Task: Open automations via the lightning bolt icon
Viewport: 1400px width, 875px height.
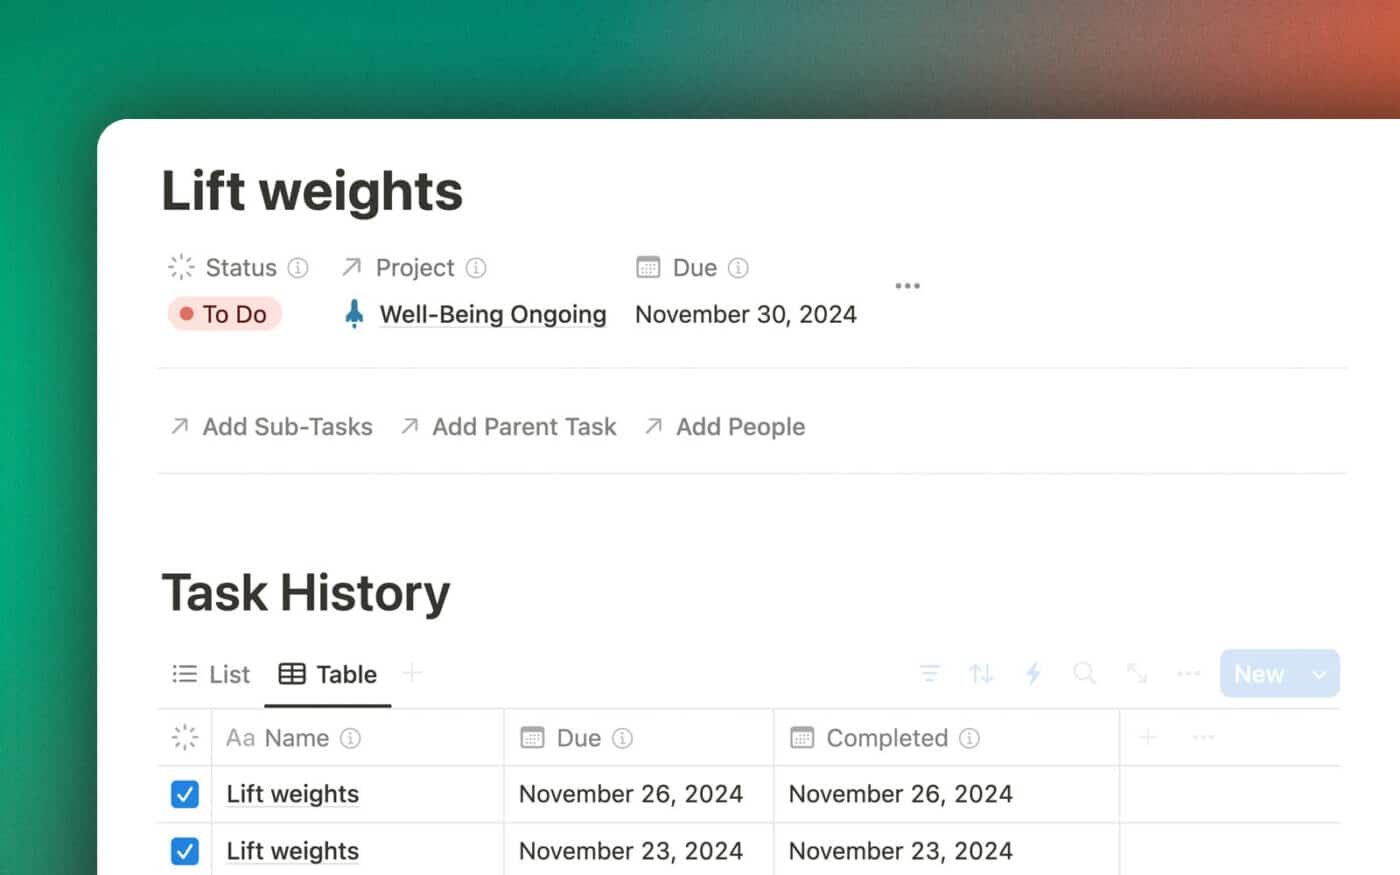Action: coord(1034,673)
